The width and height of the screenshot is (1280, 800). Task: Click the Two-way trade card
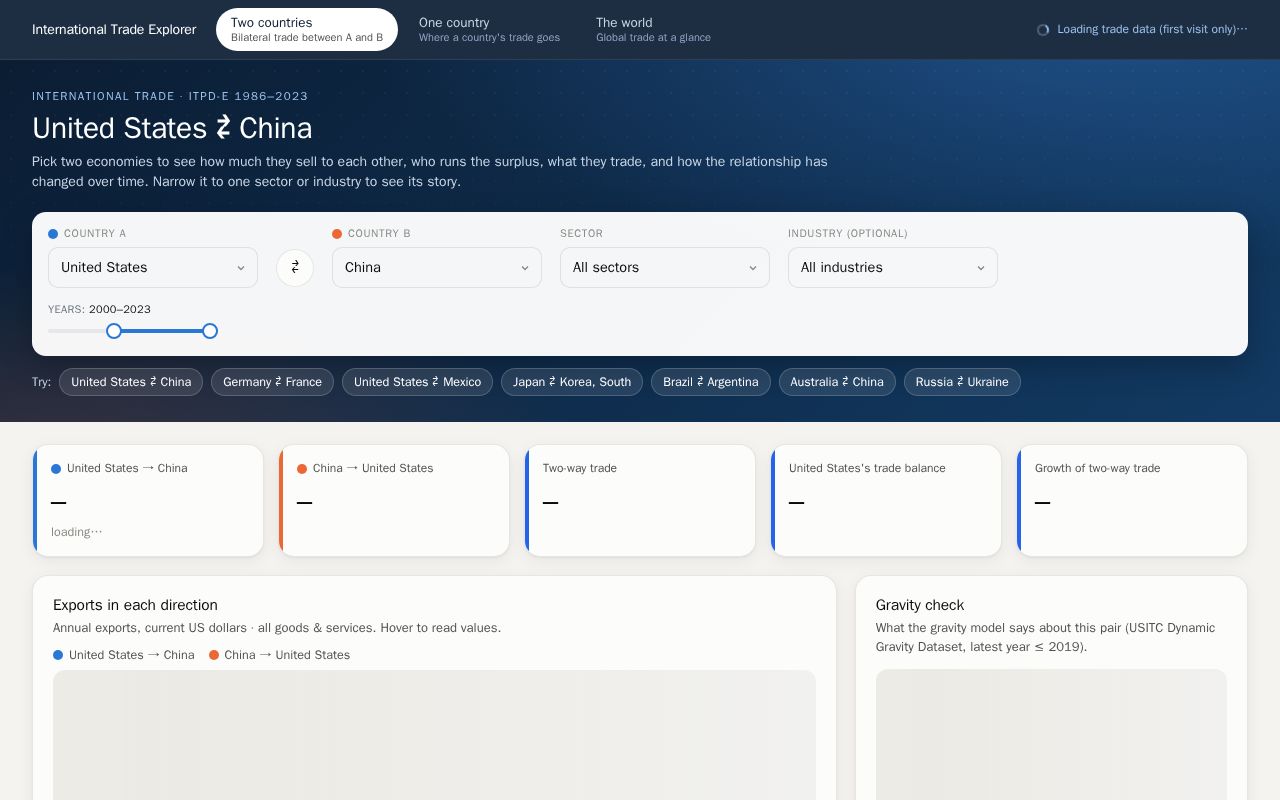(640, 500)
